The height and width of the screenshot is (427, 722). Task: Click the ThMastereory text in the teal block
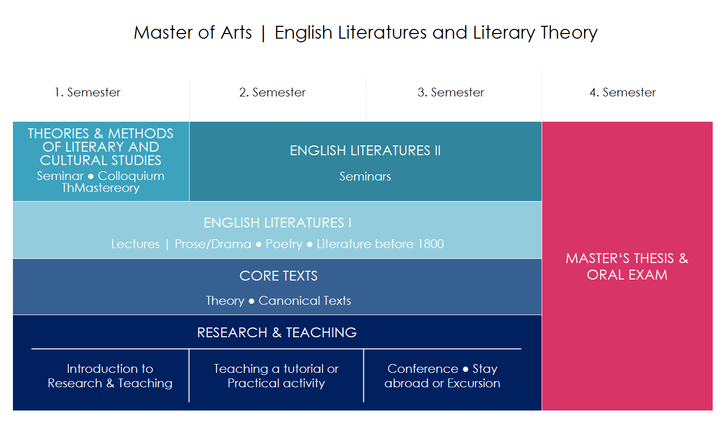point(100,188)
